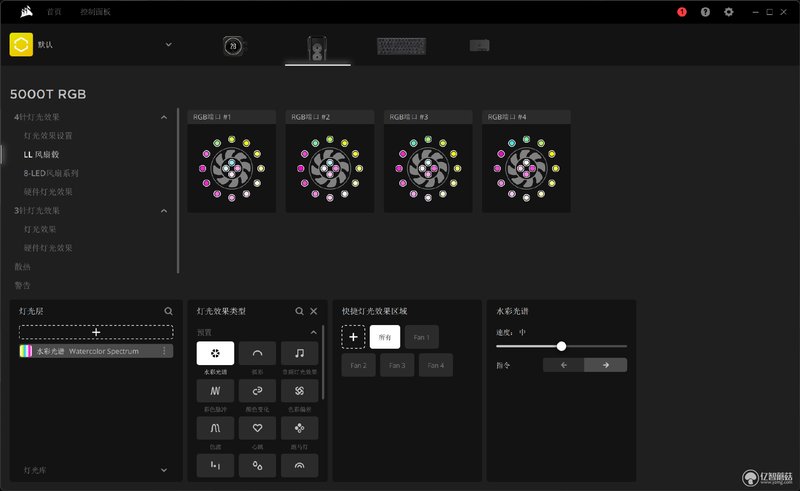The width and height of the screenshot is (800, 491).
Task: Click the Corsair sails logo
Action: (27, 11)
